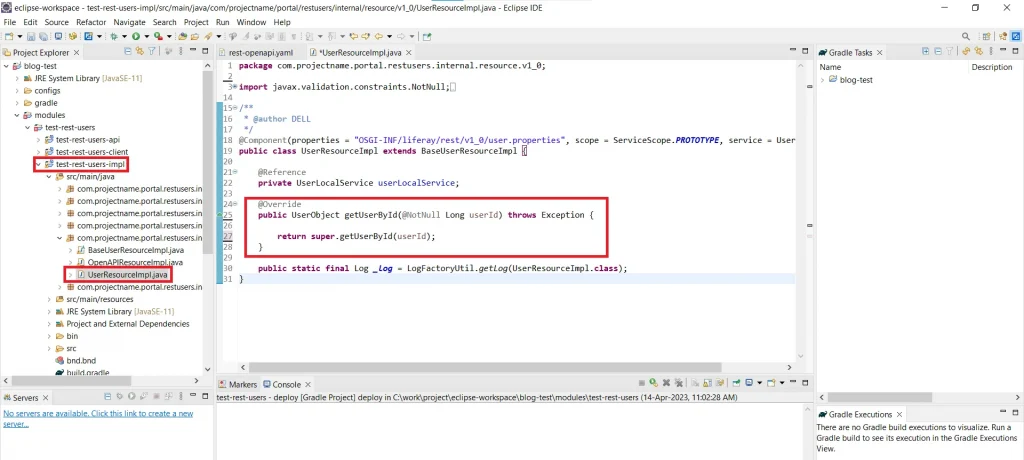Click Expand All icon in Gradle Tasks
Screen dimensions: 1024x460
pyautogui.click(x=925, y=51)
